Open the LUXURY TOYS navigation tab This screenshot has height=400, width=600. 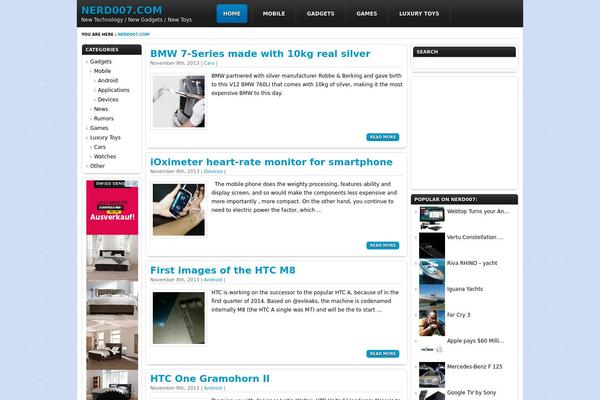coord(419,14)
